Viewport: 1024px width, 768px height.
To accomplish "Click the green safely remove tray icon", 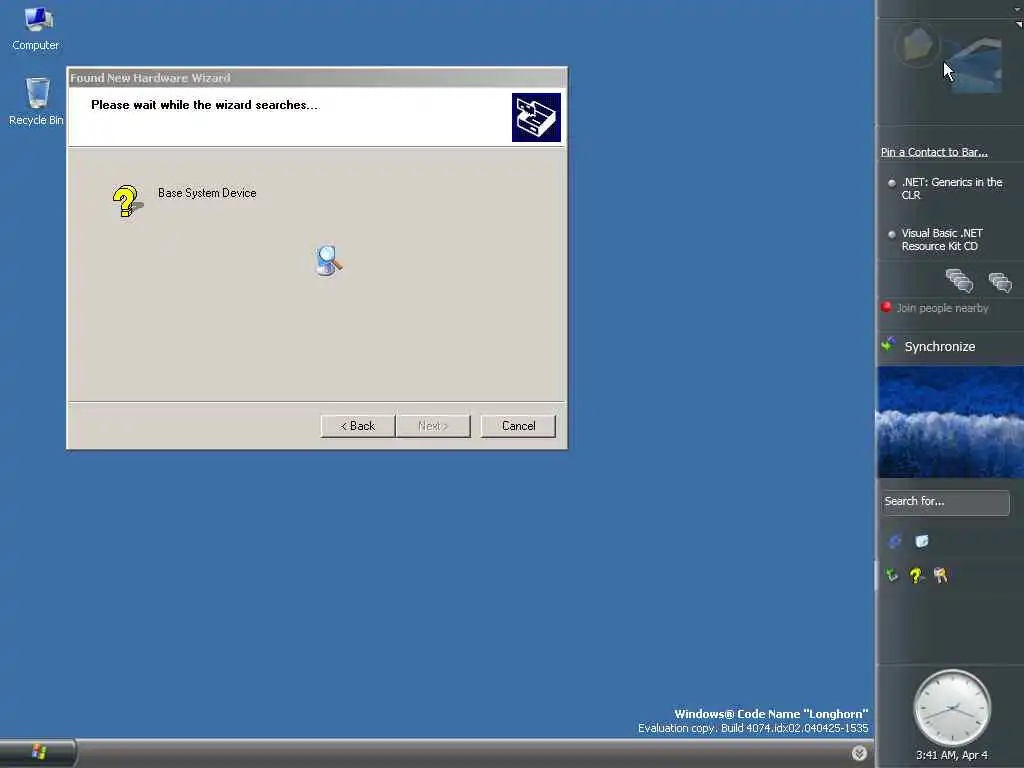I will coord(891,575).
